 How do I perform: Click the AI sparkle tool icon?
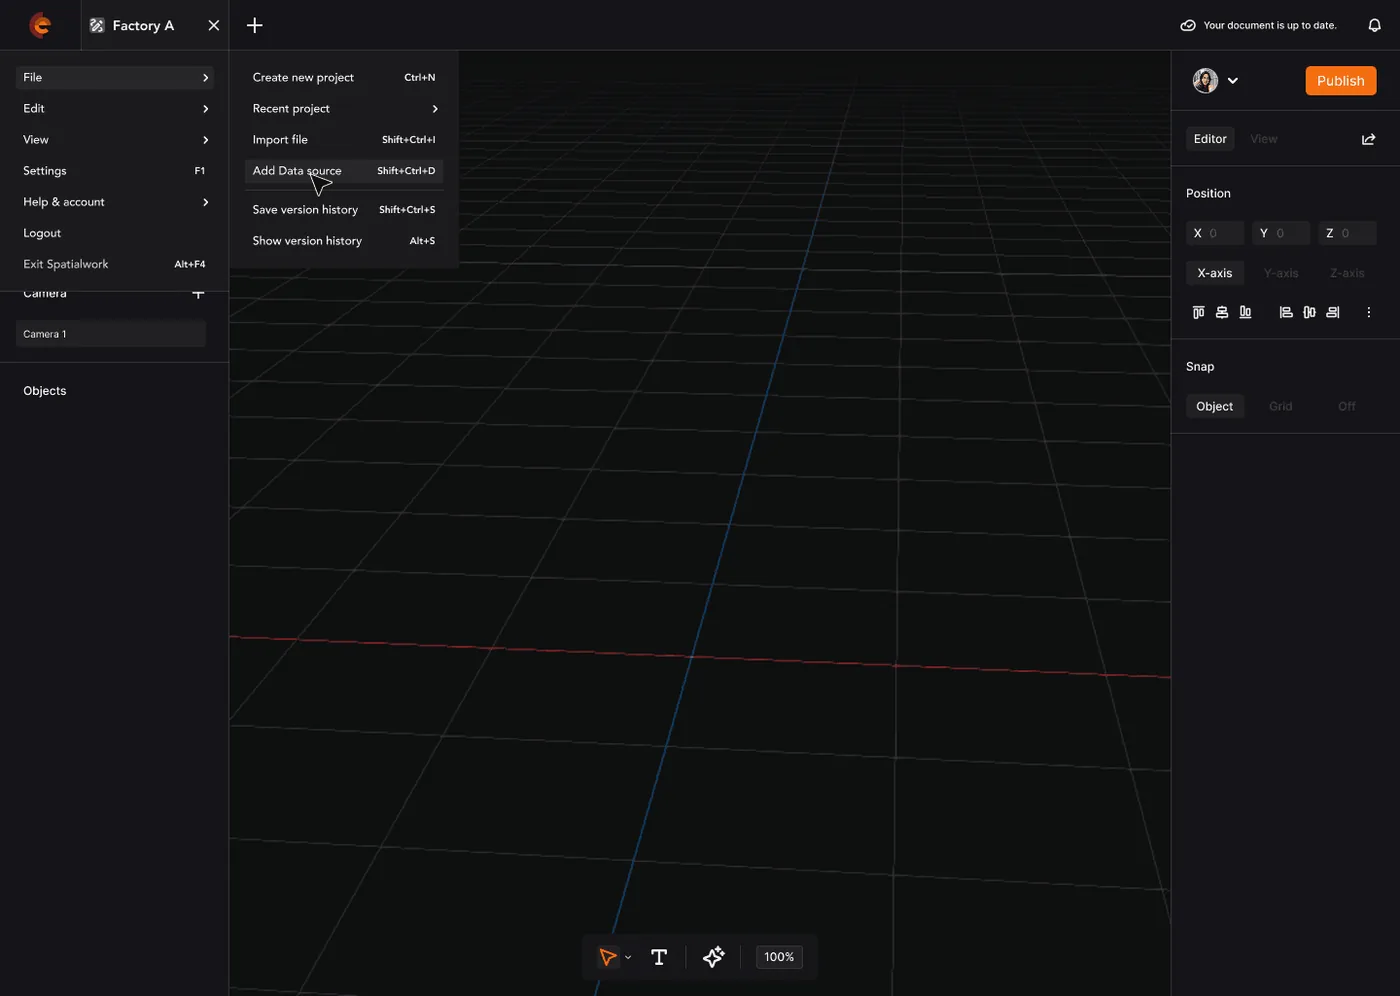click(x=714, y=957)
